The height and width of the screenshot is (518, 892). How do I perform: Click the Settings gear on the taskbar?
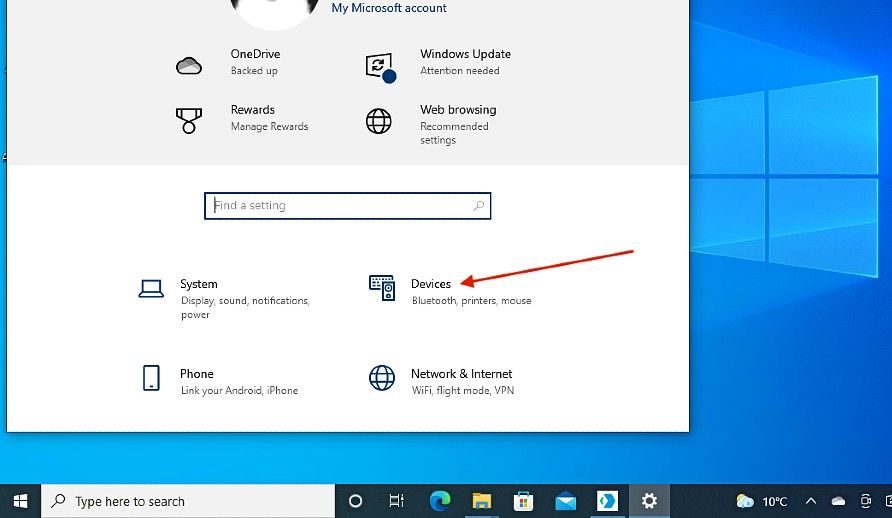(649, 501)
